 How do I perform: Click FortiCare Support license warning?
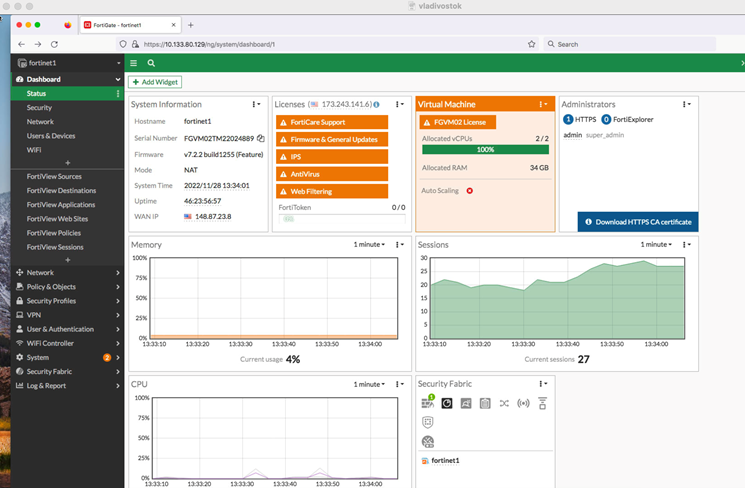pos(332,122)
